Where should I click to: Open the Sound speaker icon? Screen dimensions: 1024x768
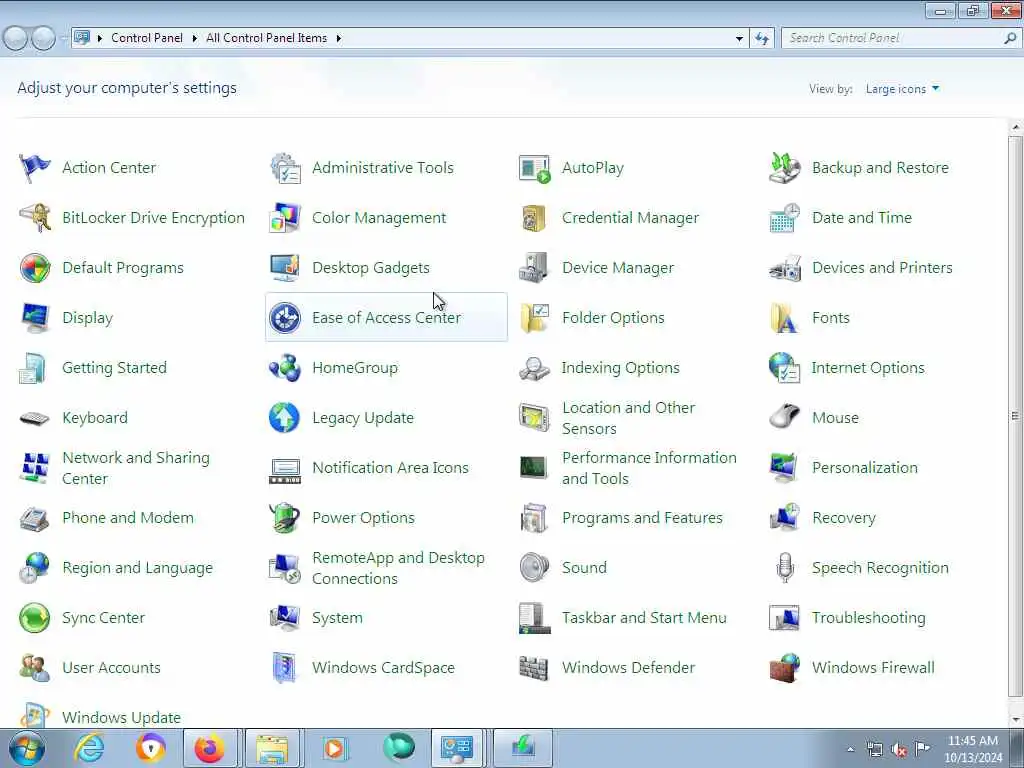click(x=534, y=568)
